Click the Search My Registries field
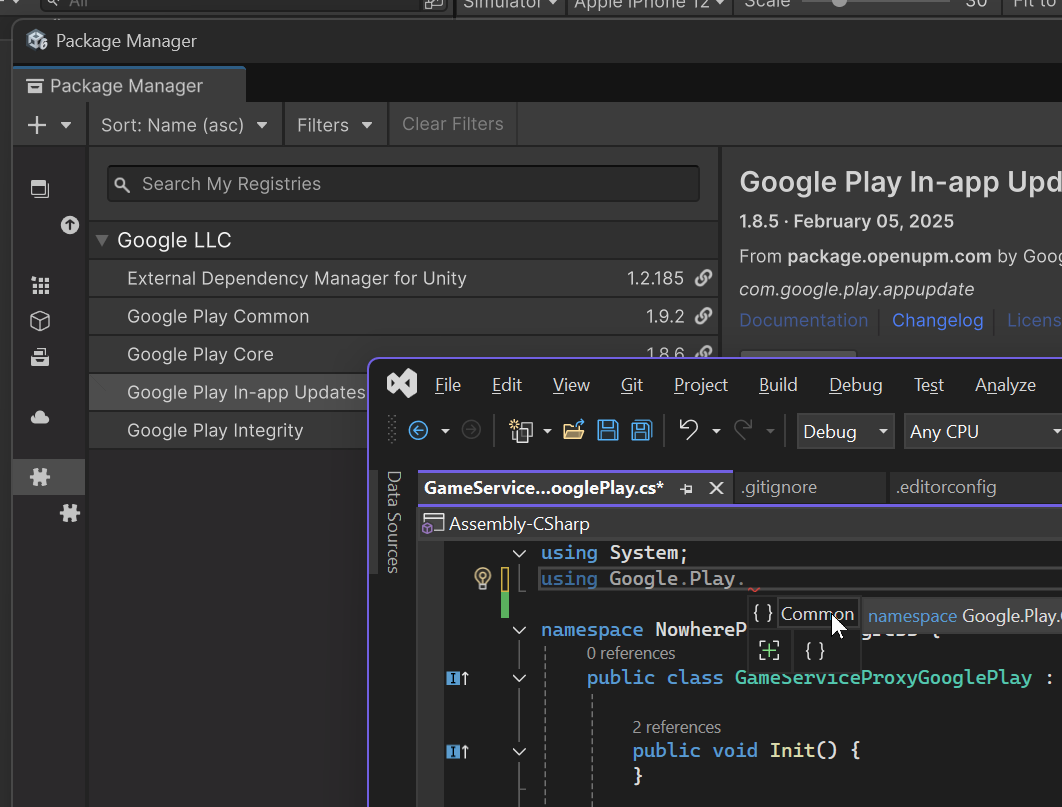1062x807 pixels. (403, 184)
